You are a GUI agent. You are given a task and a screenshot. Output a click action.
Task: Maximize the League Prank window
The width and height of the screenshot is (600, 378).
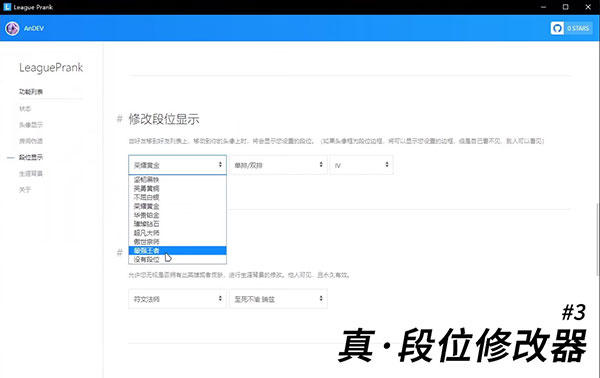566,7
